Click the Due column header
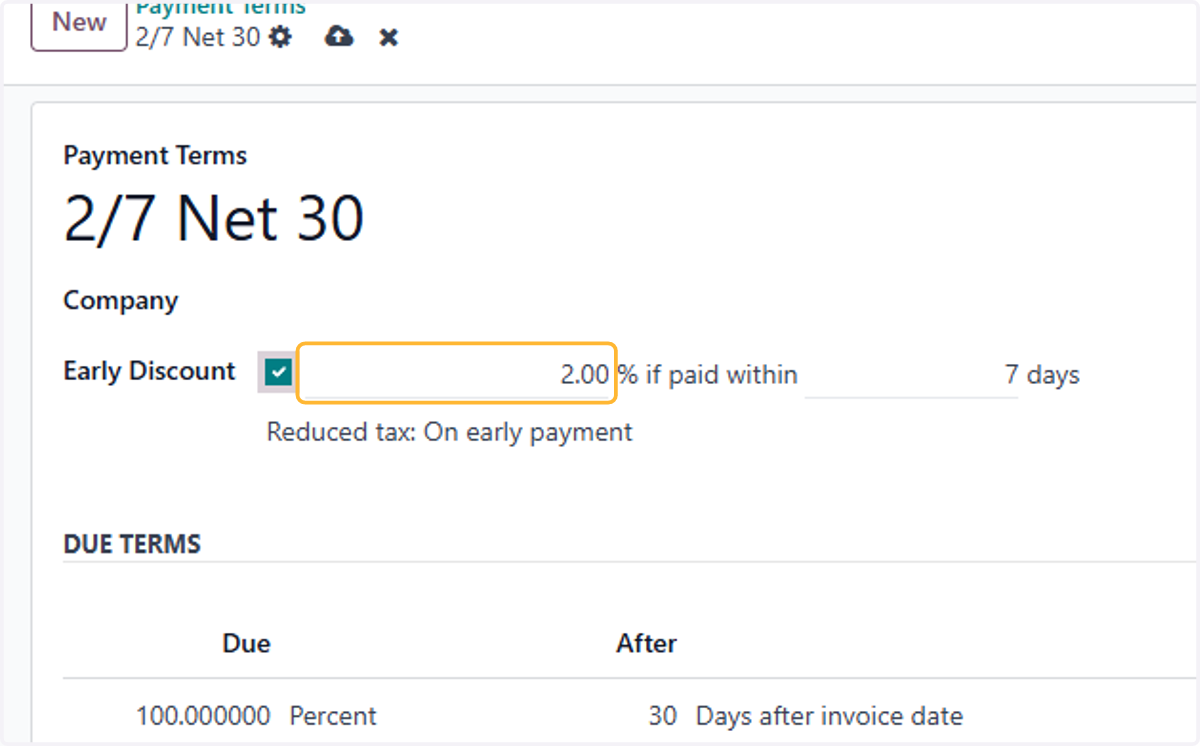 click(246, 643)
